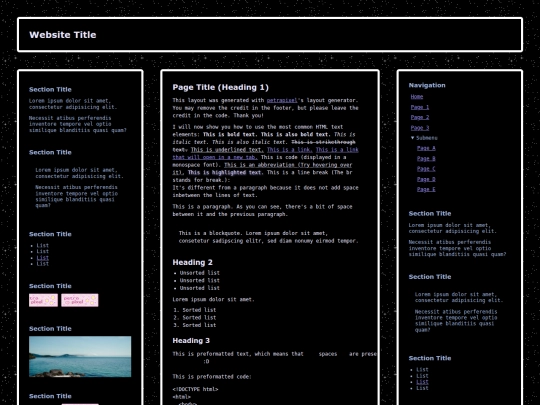
Task: Follow the petrapixel link in the intro
Action: pos(282,100)
